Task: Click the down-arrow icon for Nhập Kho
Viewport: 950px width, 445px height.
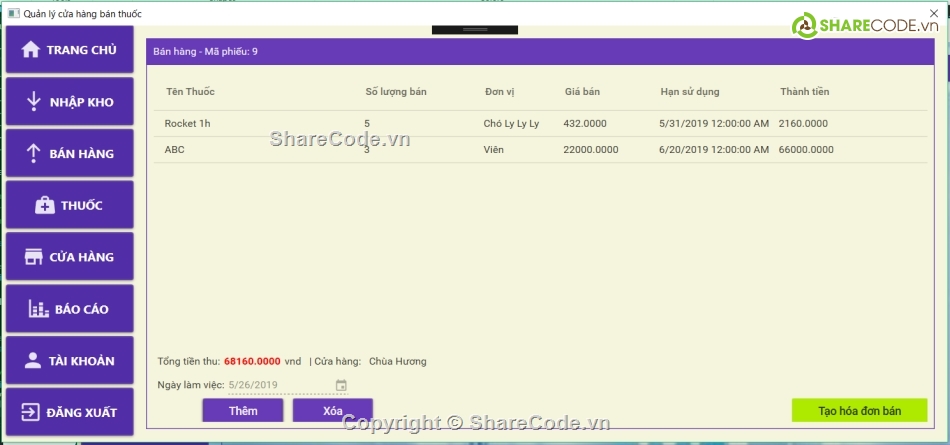Action: [x=33, y=102]
